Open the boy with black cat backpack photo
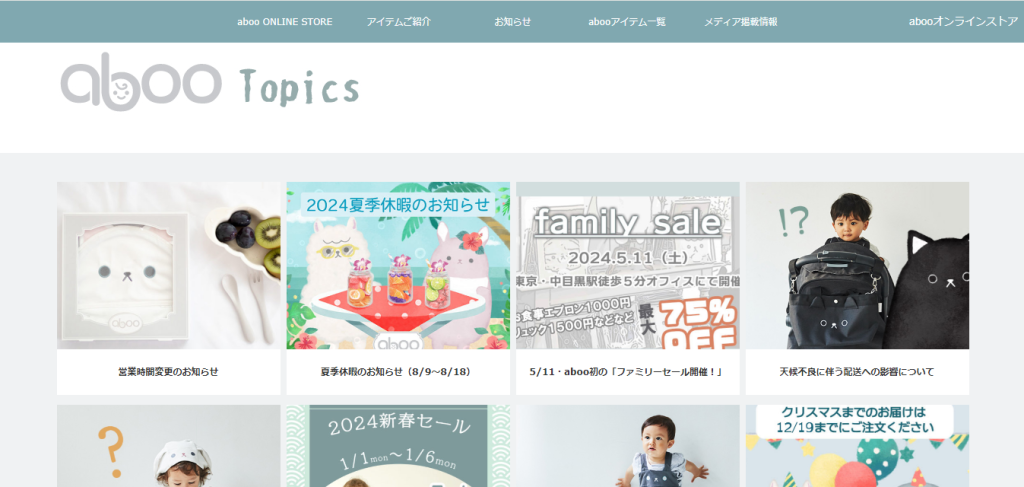This screenshot has height=487, width=1024. (x=857, y=266)
